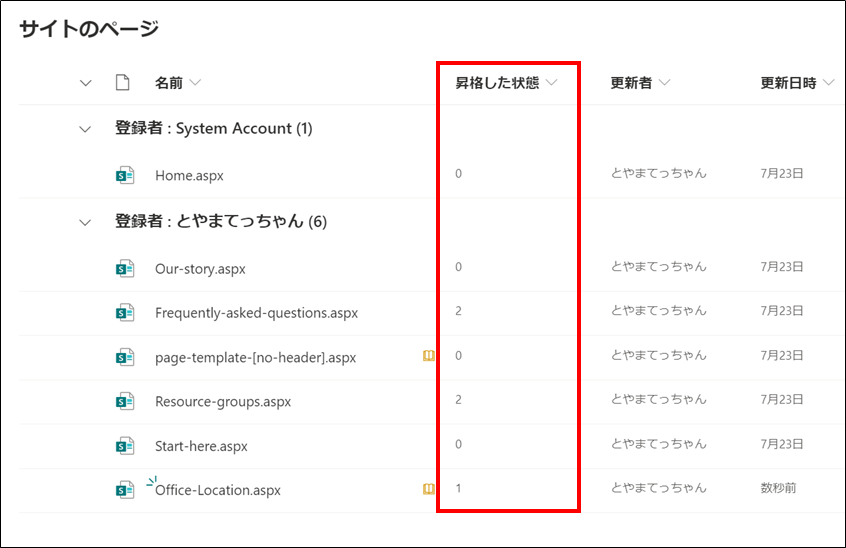
Task: Click 数秒前 timestamp for Office-Location.aspx
Action: pyautogui.click(x=778, y=488)
